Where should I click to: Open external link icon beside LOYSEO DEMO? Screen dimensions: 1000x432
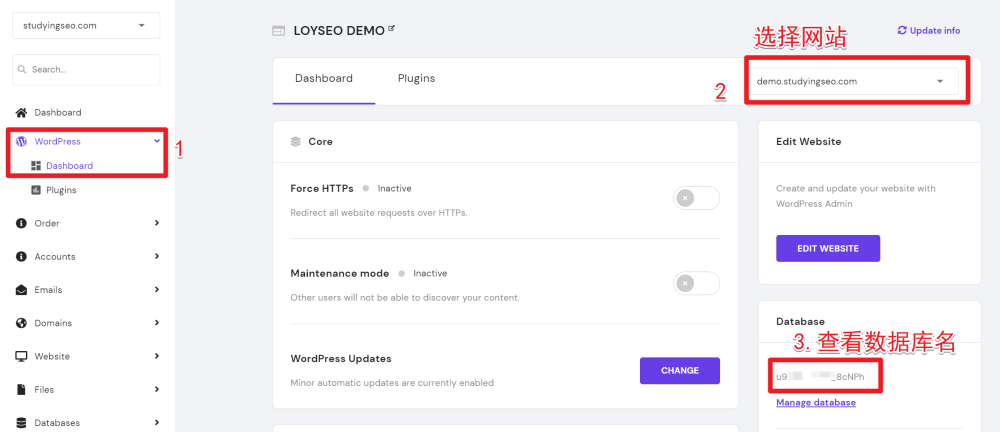392,28
